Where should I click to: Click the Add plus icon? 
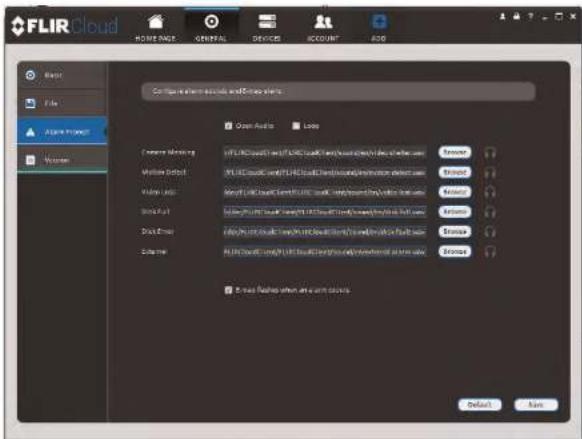pos(379,22)
